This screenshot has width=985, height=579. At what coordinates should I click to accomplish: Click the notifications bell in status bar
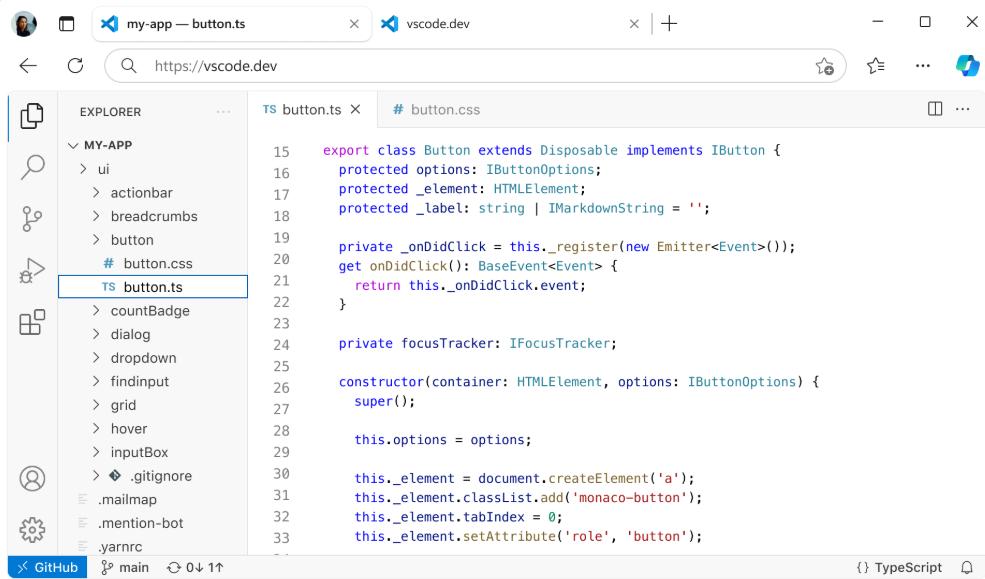point(966,567)
